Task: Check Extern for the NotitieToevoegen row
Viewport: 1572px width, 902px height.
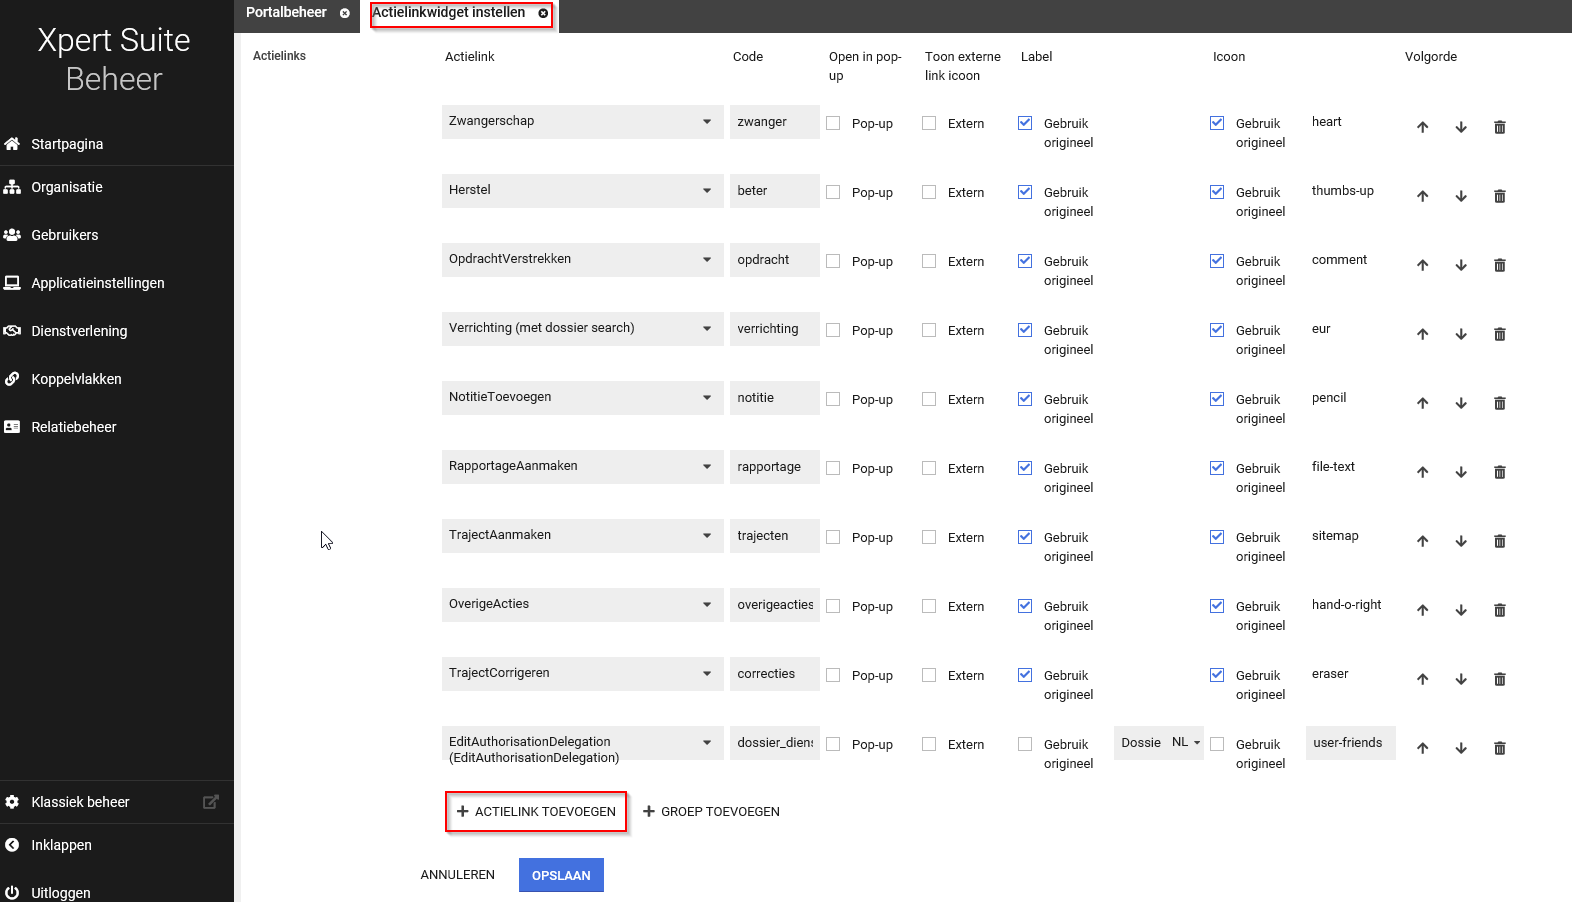Action: click(x=929, y=399)
